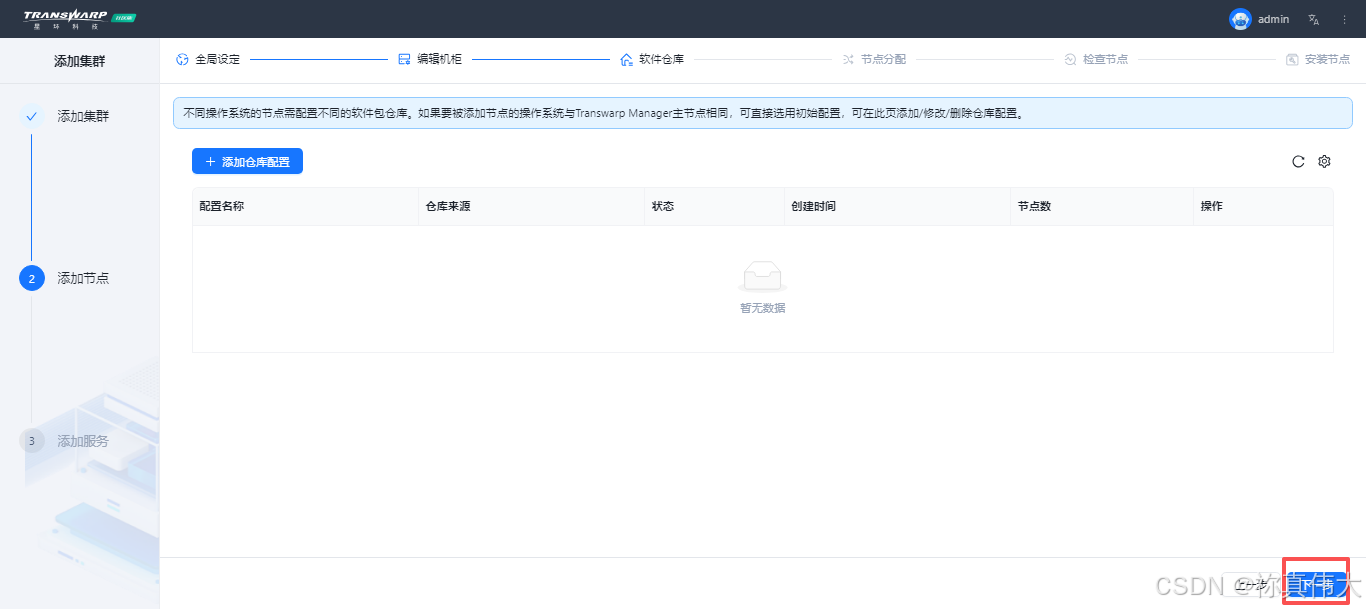Click the step 2 circle 添加节点
The width and height of the screenshot is (1366, 609).
32,278
